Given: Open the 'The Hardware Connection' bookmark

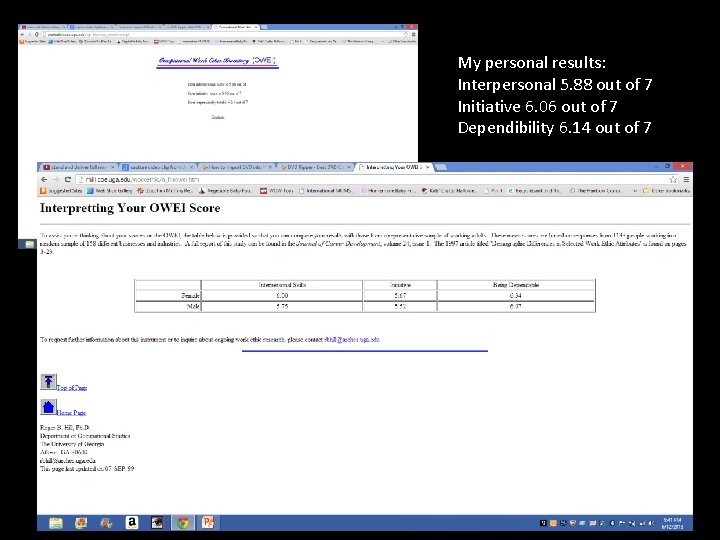Looking at the screenshot, I should [595, 191].
